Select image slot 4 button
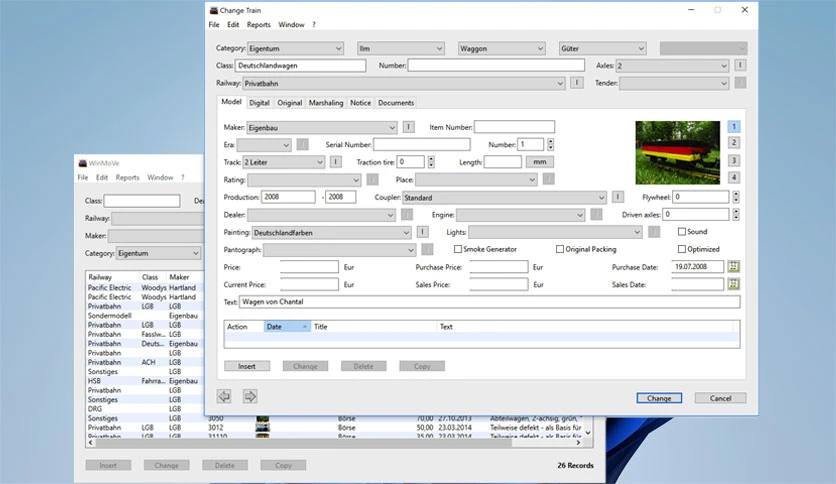 [x=734, y=178]
